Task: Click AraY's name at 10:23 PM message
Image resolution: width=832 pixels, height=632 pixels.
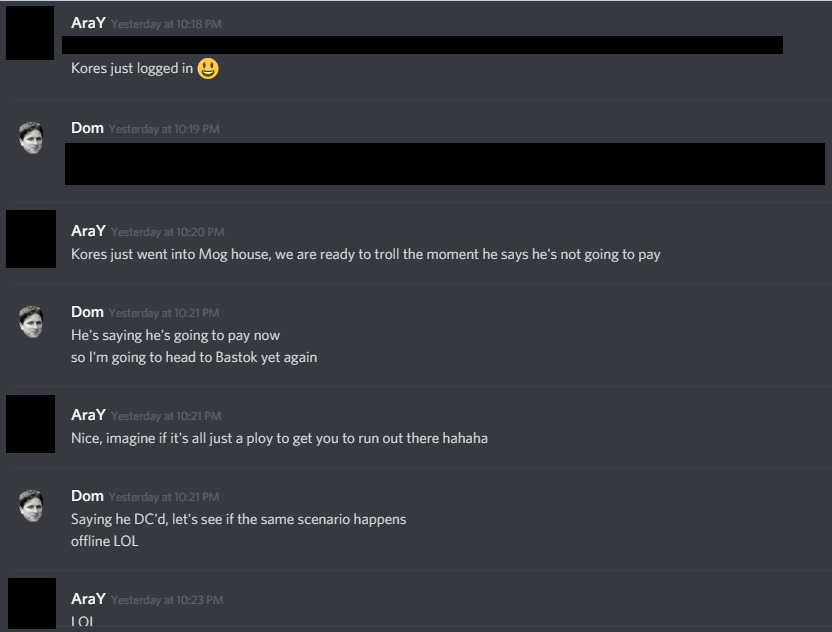Action: (x=88, y=599)
